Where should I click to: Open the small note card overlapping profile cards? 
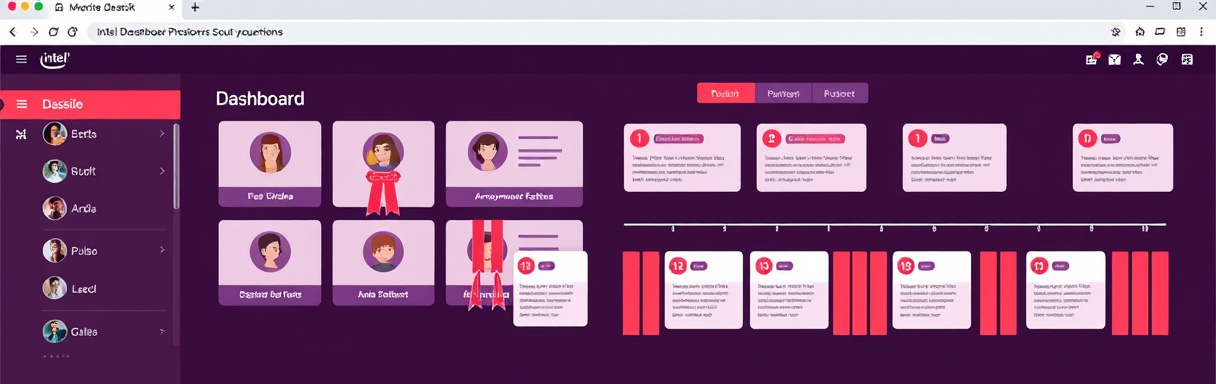click(550, 289)
